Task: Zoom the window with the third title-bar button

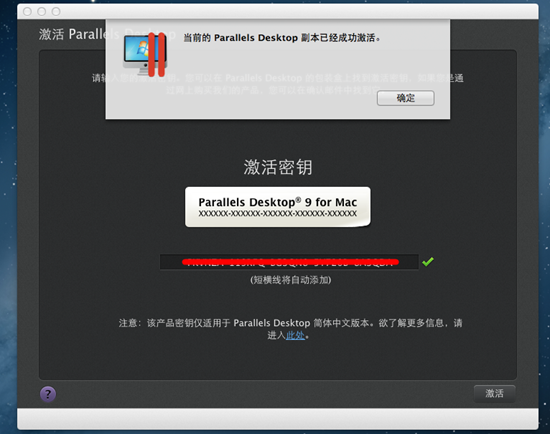Action: [x=56, y=12]
